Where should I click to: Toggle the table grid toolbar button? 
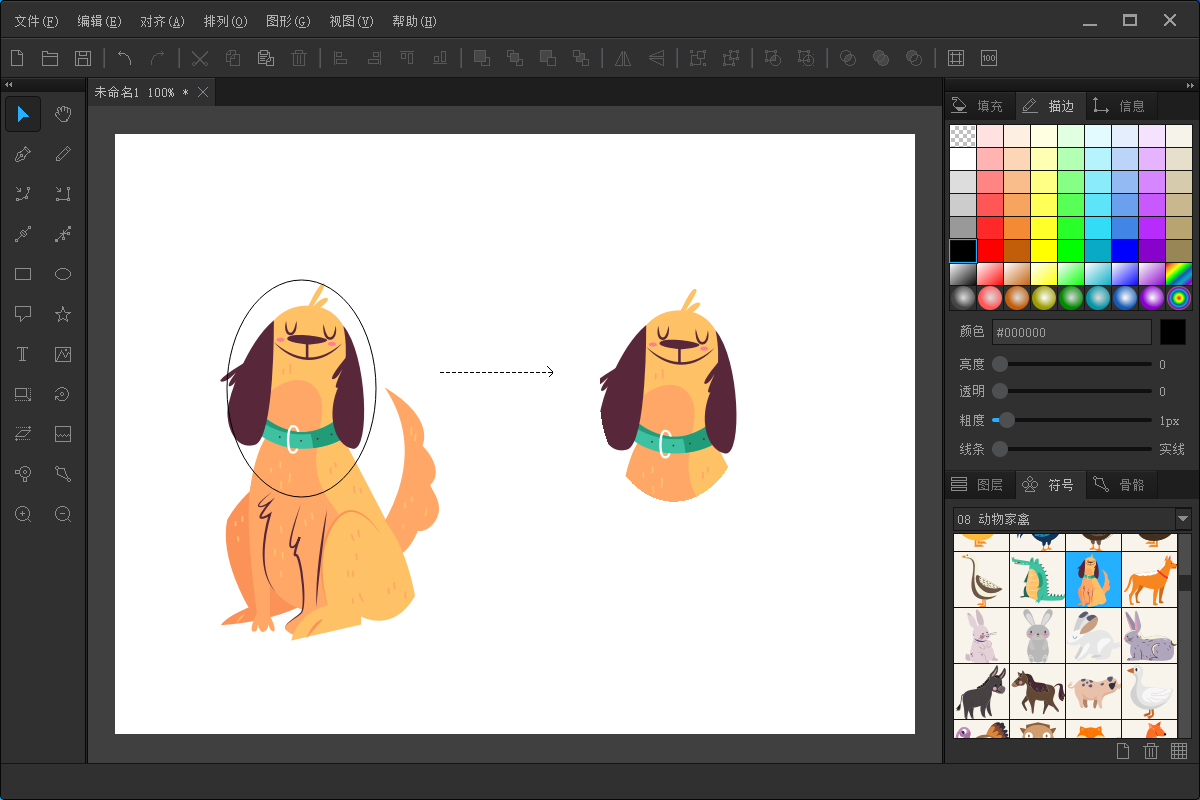(x=956, y=58)
